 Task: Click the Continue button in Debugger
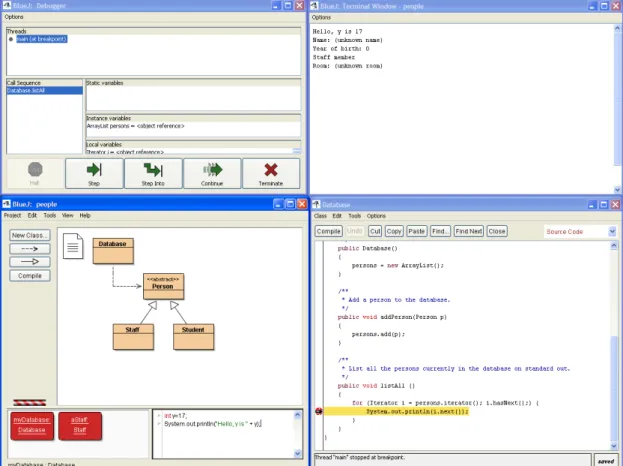click(212, 173)
